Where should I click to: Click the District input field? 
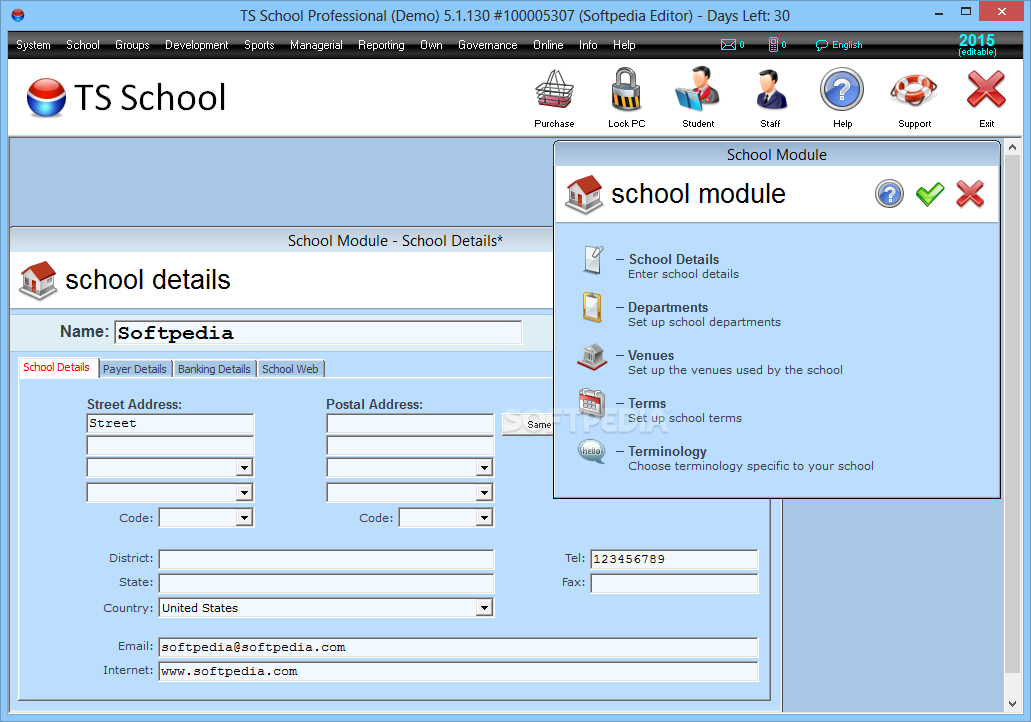tap(326, 559)
